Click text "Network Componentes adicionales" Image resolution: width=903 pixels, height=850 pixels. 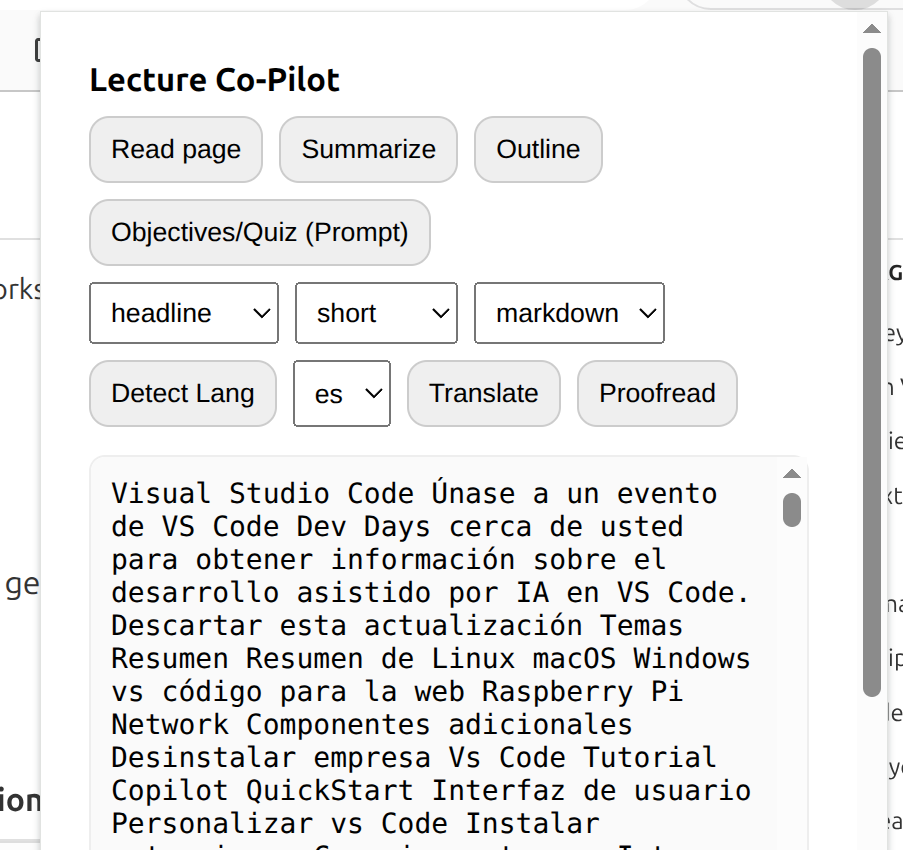click(x=371, y=725)
